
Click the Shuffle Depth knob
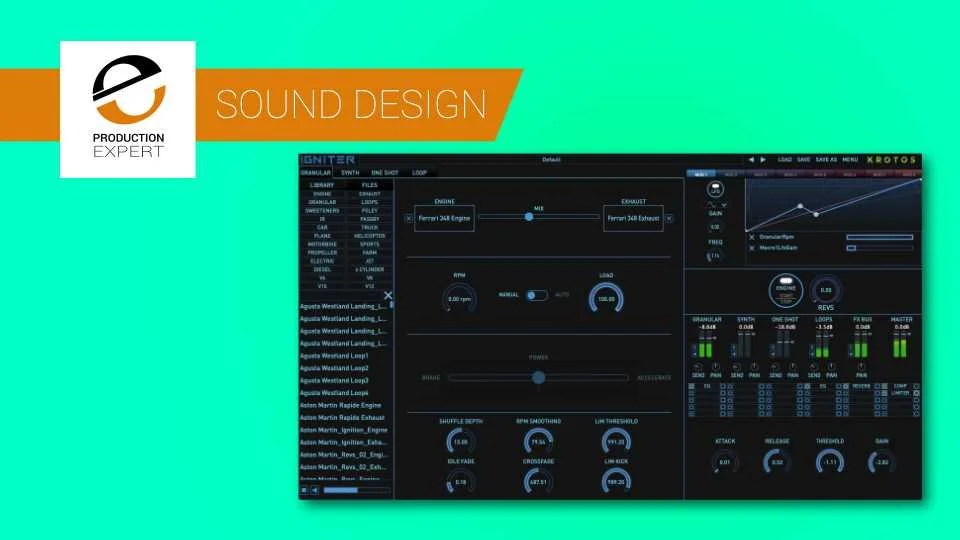click(x=460, y=441)
